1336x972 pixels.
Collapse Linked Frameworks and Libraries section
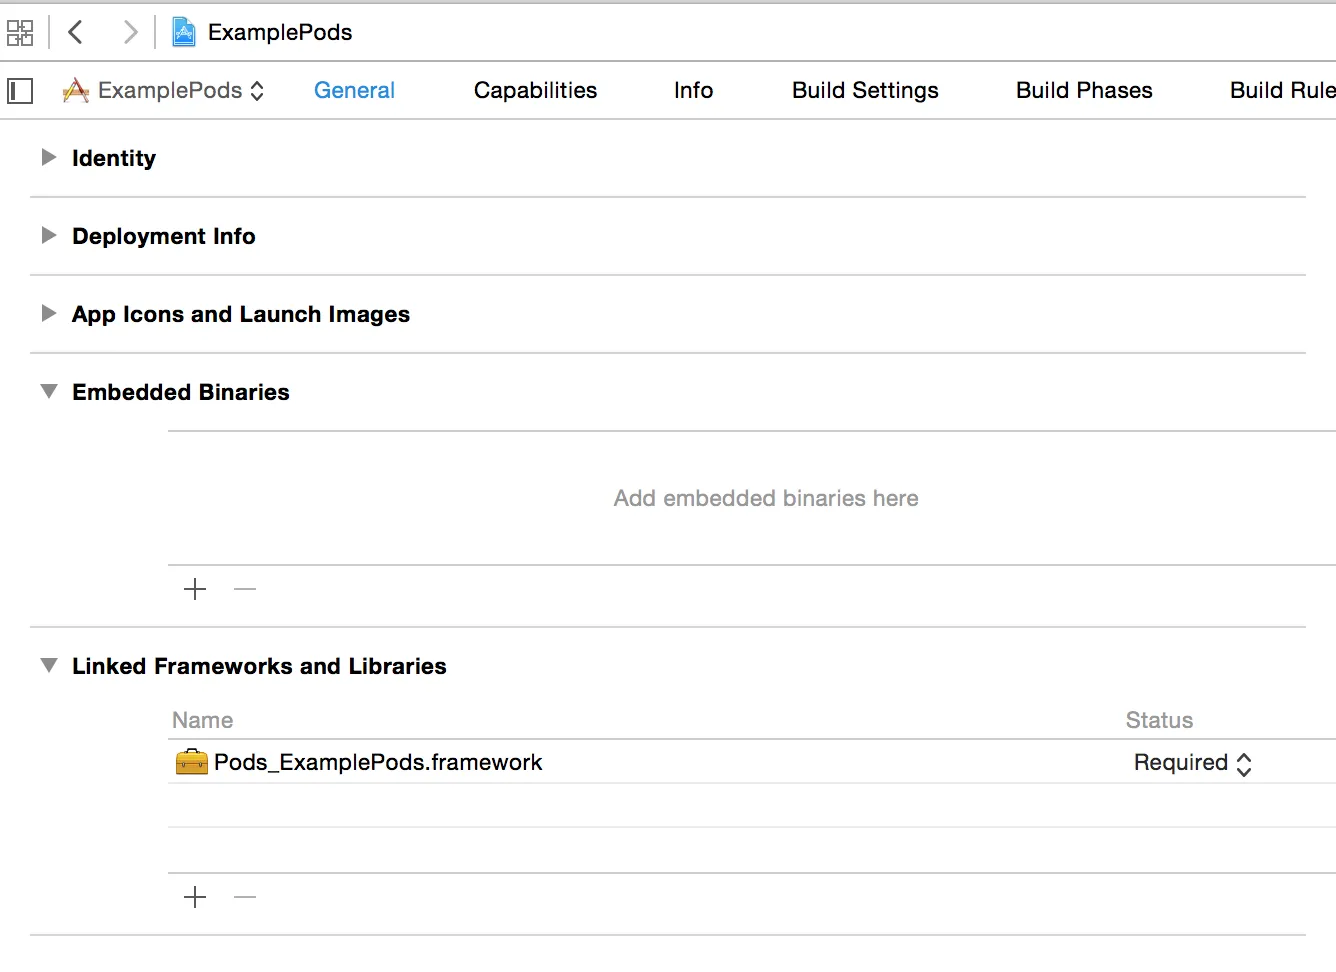pyautogui.click(x=48, y=666)
